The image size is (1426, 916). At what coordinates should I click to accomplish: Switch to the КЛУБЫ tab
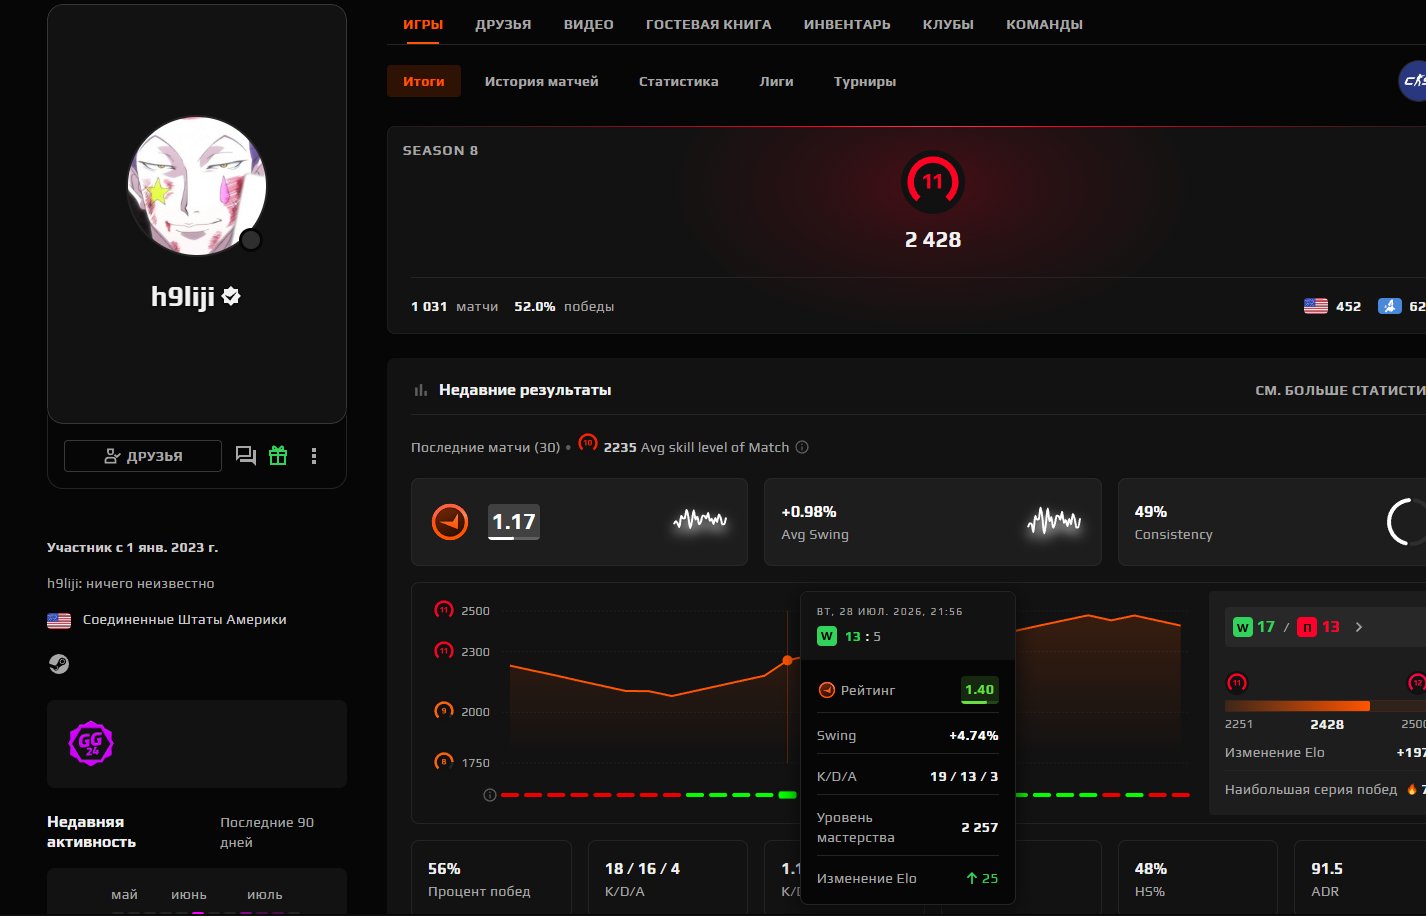(x=948, y=24)
